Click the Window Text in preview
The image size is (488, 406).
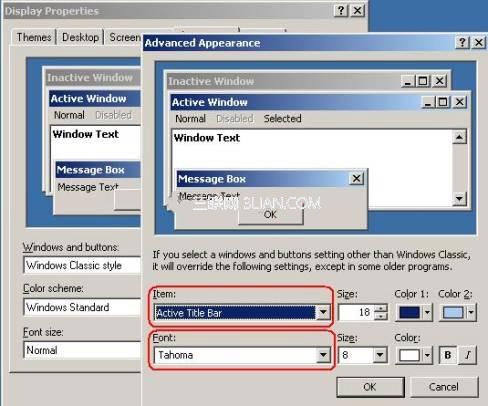coord(207,138)
